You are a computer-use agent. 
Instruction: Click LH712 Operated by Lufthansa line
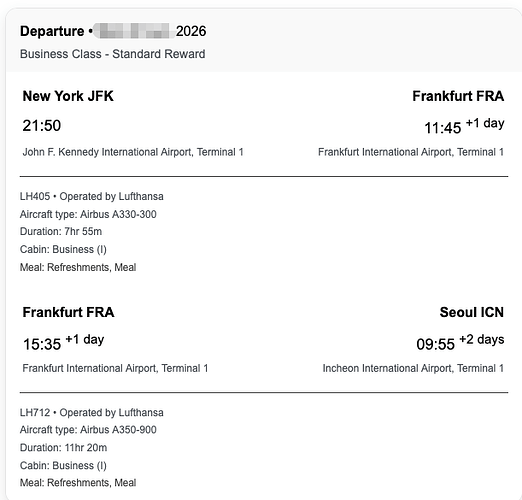click(92, 413)
